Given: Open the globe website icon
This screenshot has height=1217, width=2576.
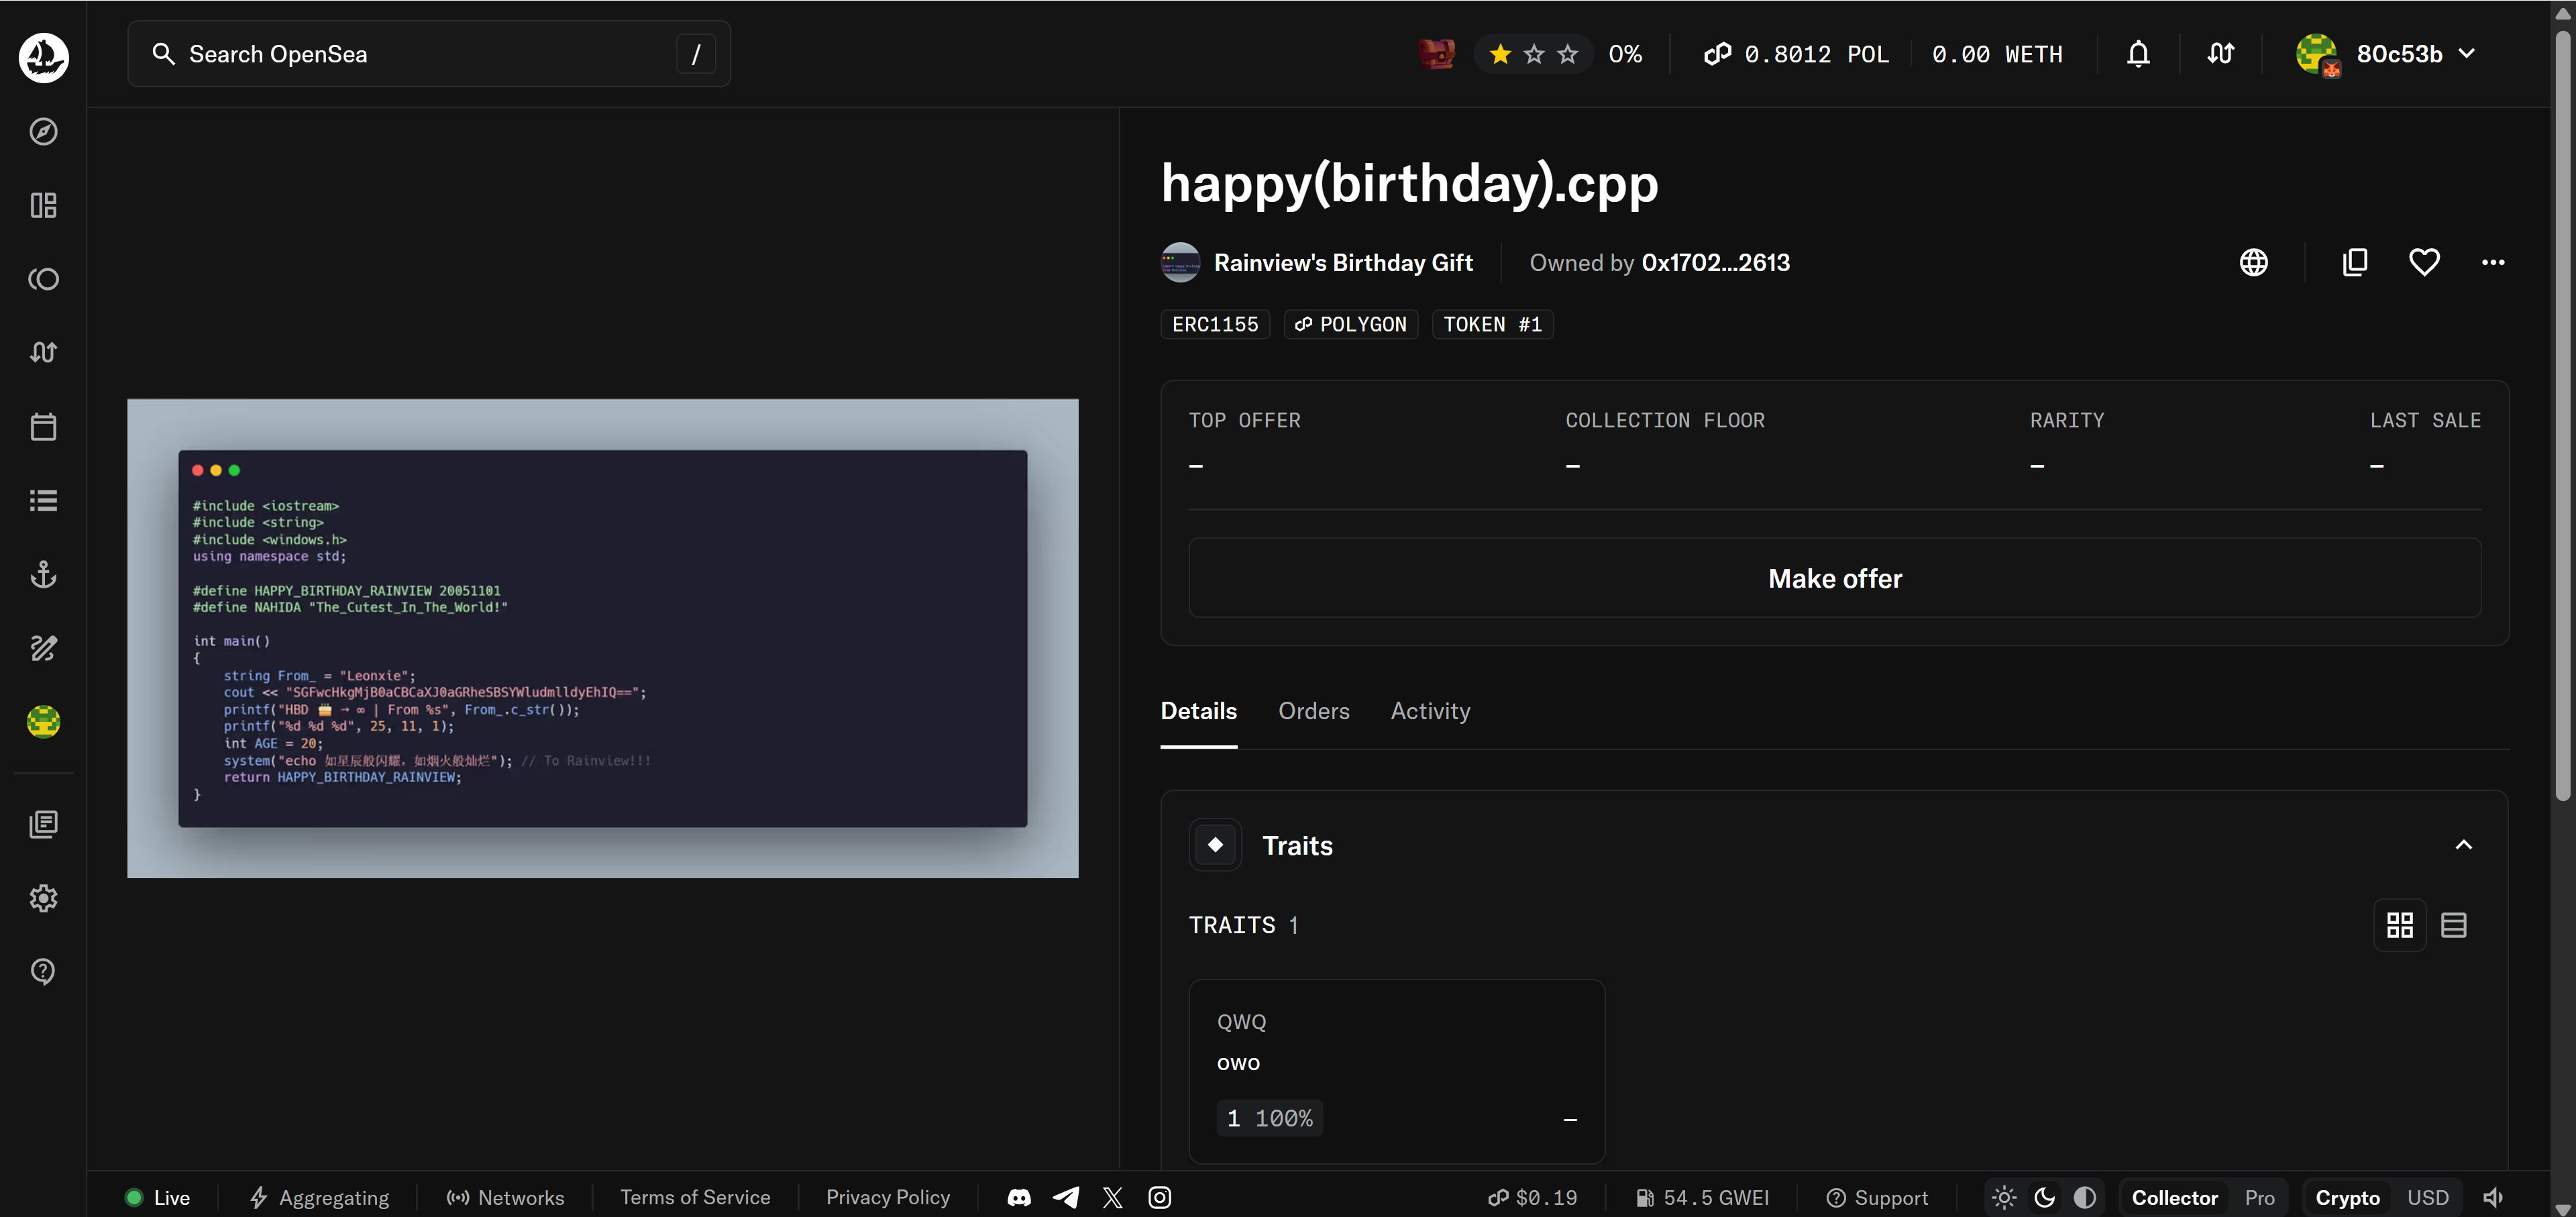Looking at the screenshot, I should pyautogui.click(x=2253, y=262).
